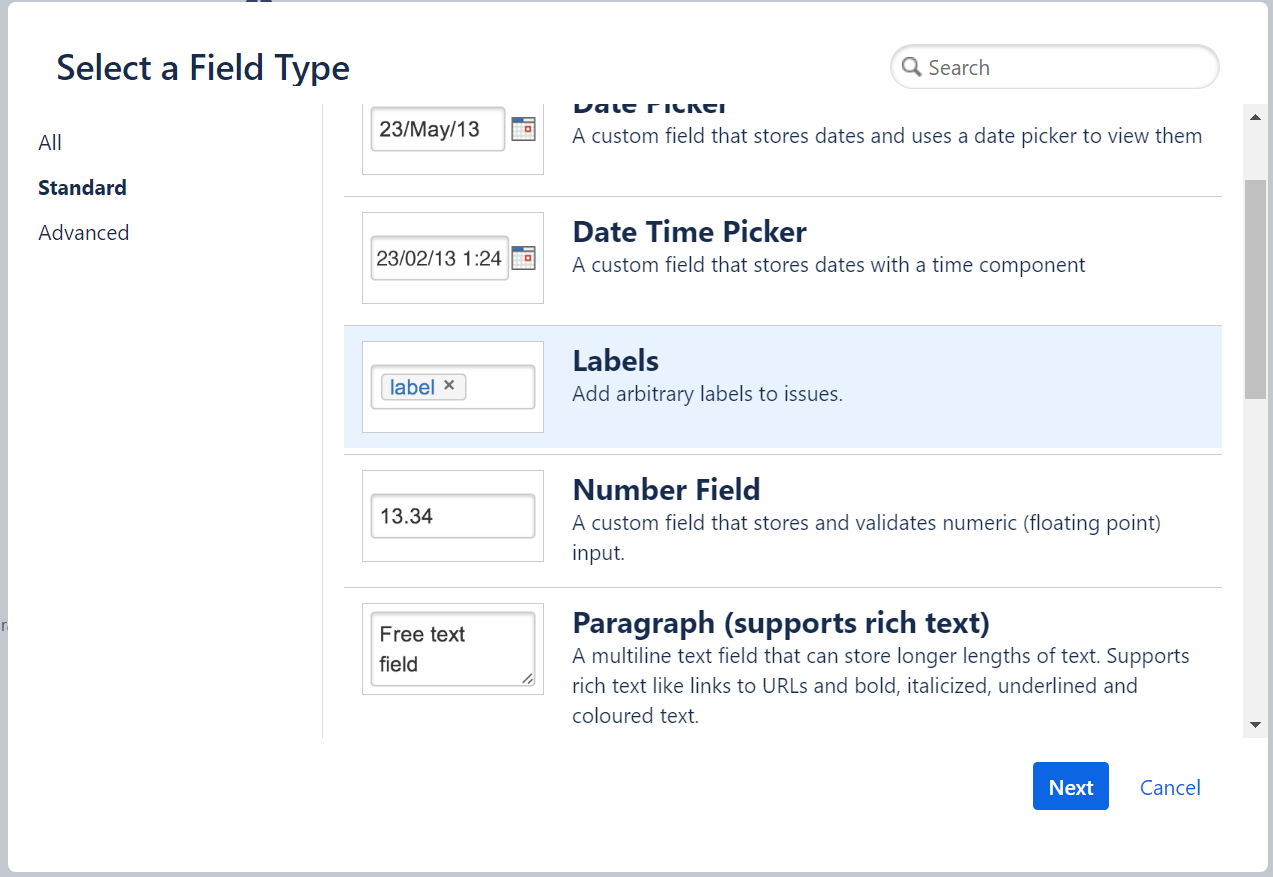Select the Standard category

click(x=82, y=187)
